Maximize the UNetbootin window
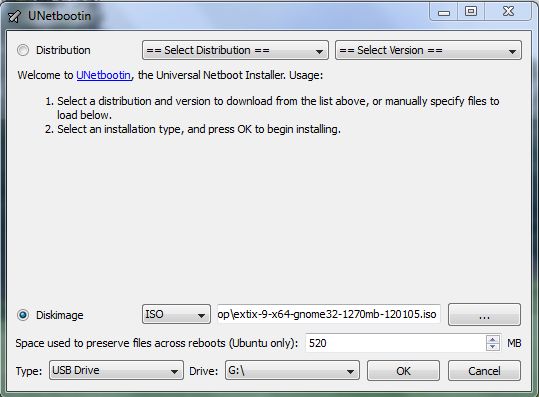 click(471, 12)
